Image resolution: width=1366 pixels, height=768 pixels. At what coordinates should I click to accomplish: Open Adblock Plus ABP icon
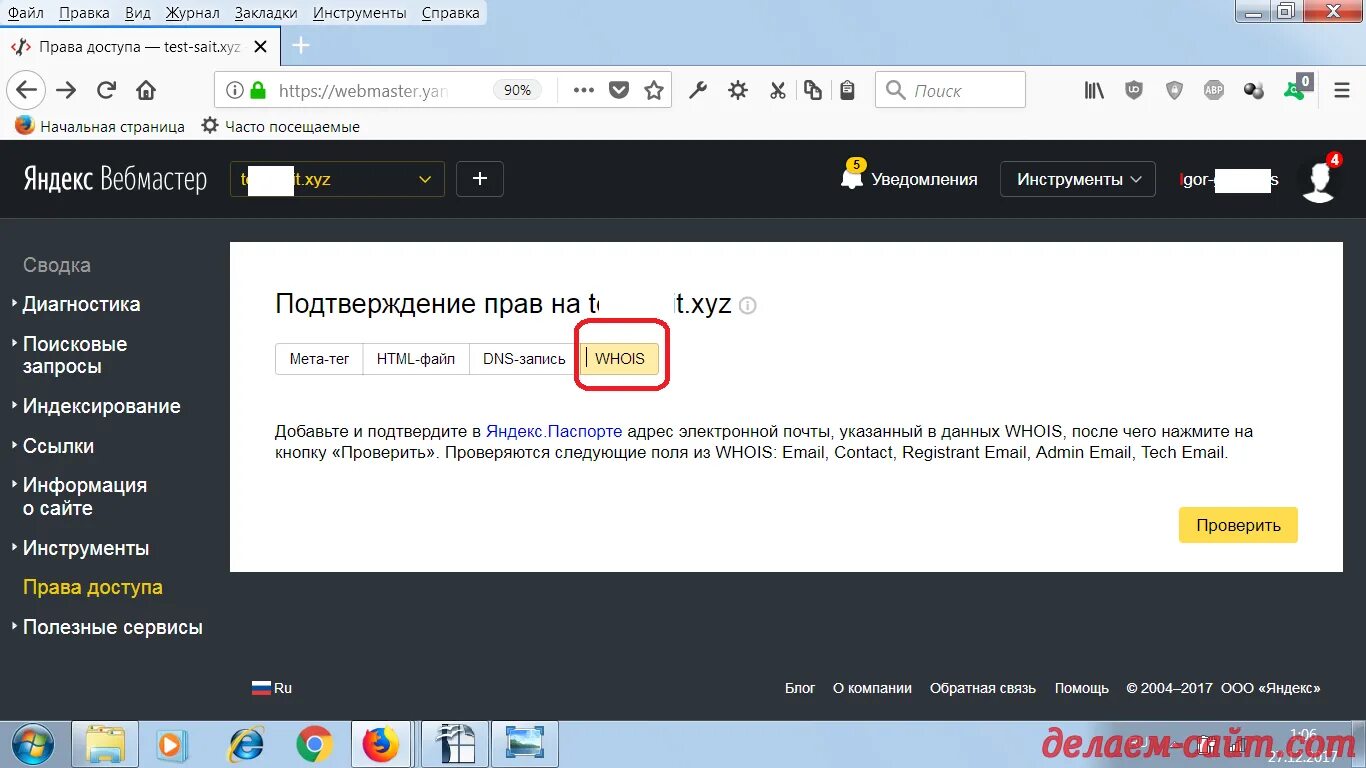(x=1213, y=90)
